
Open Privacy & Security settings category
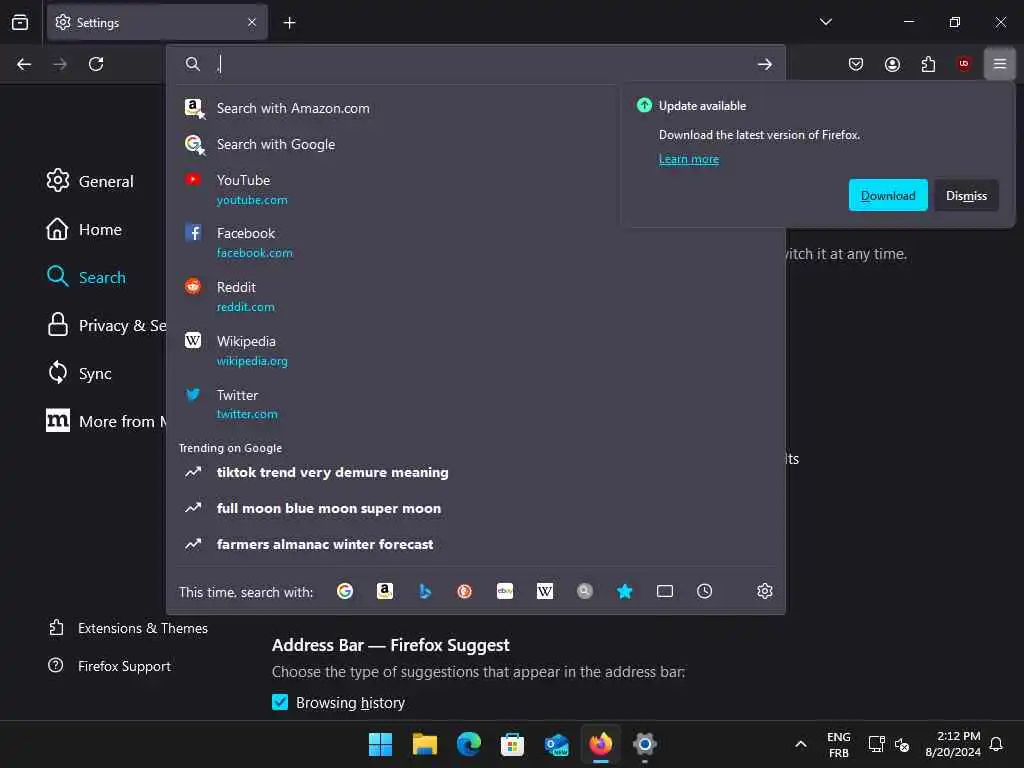click(x=106, y=325)
